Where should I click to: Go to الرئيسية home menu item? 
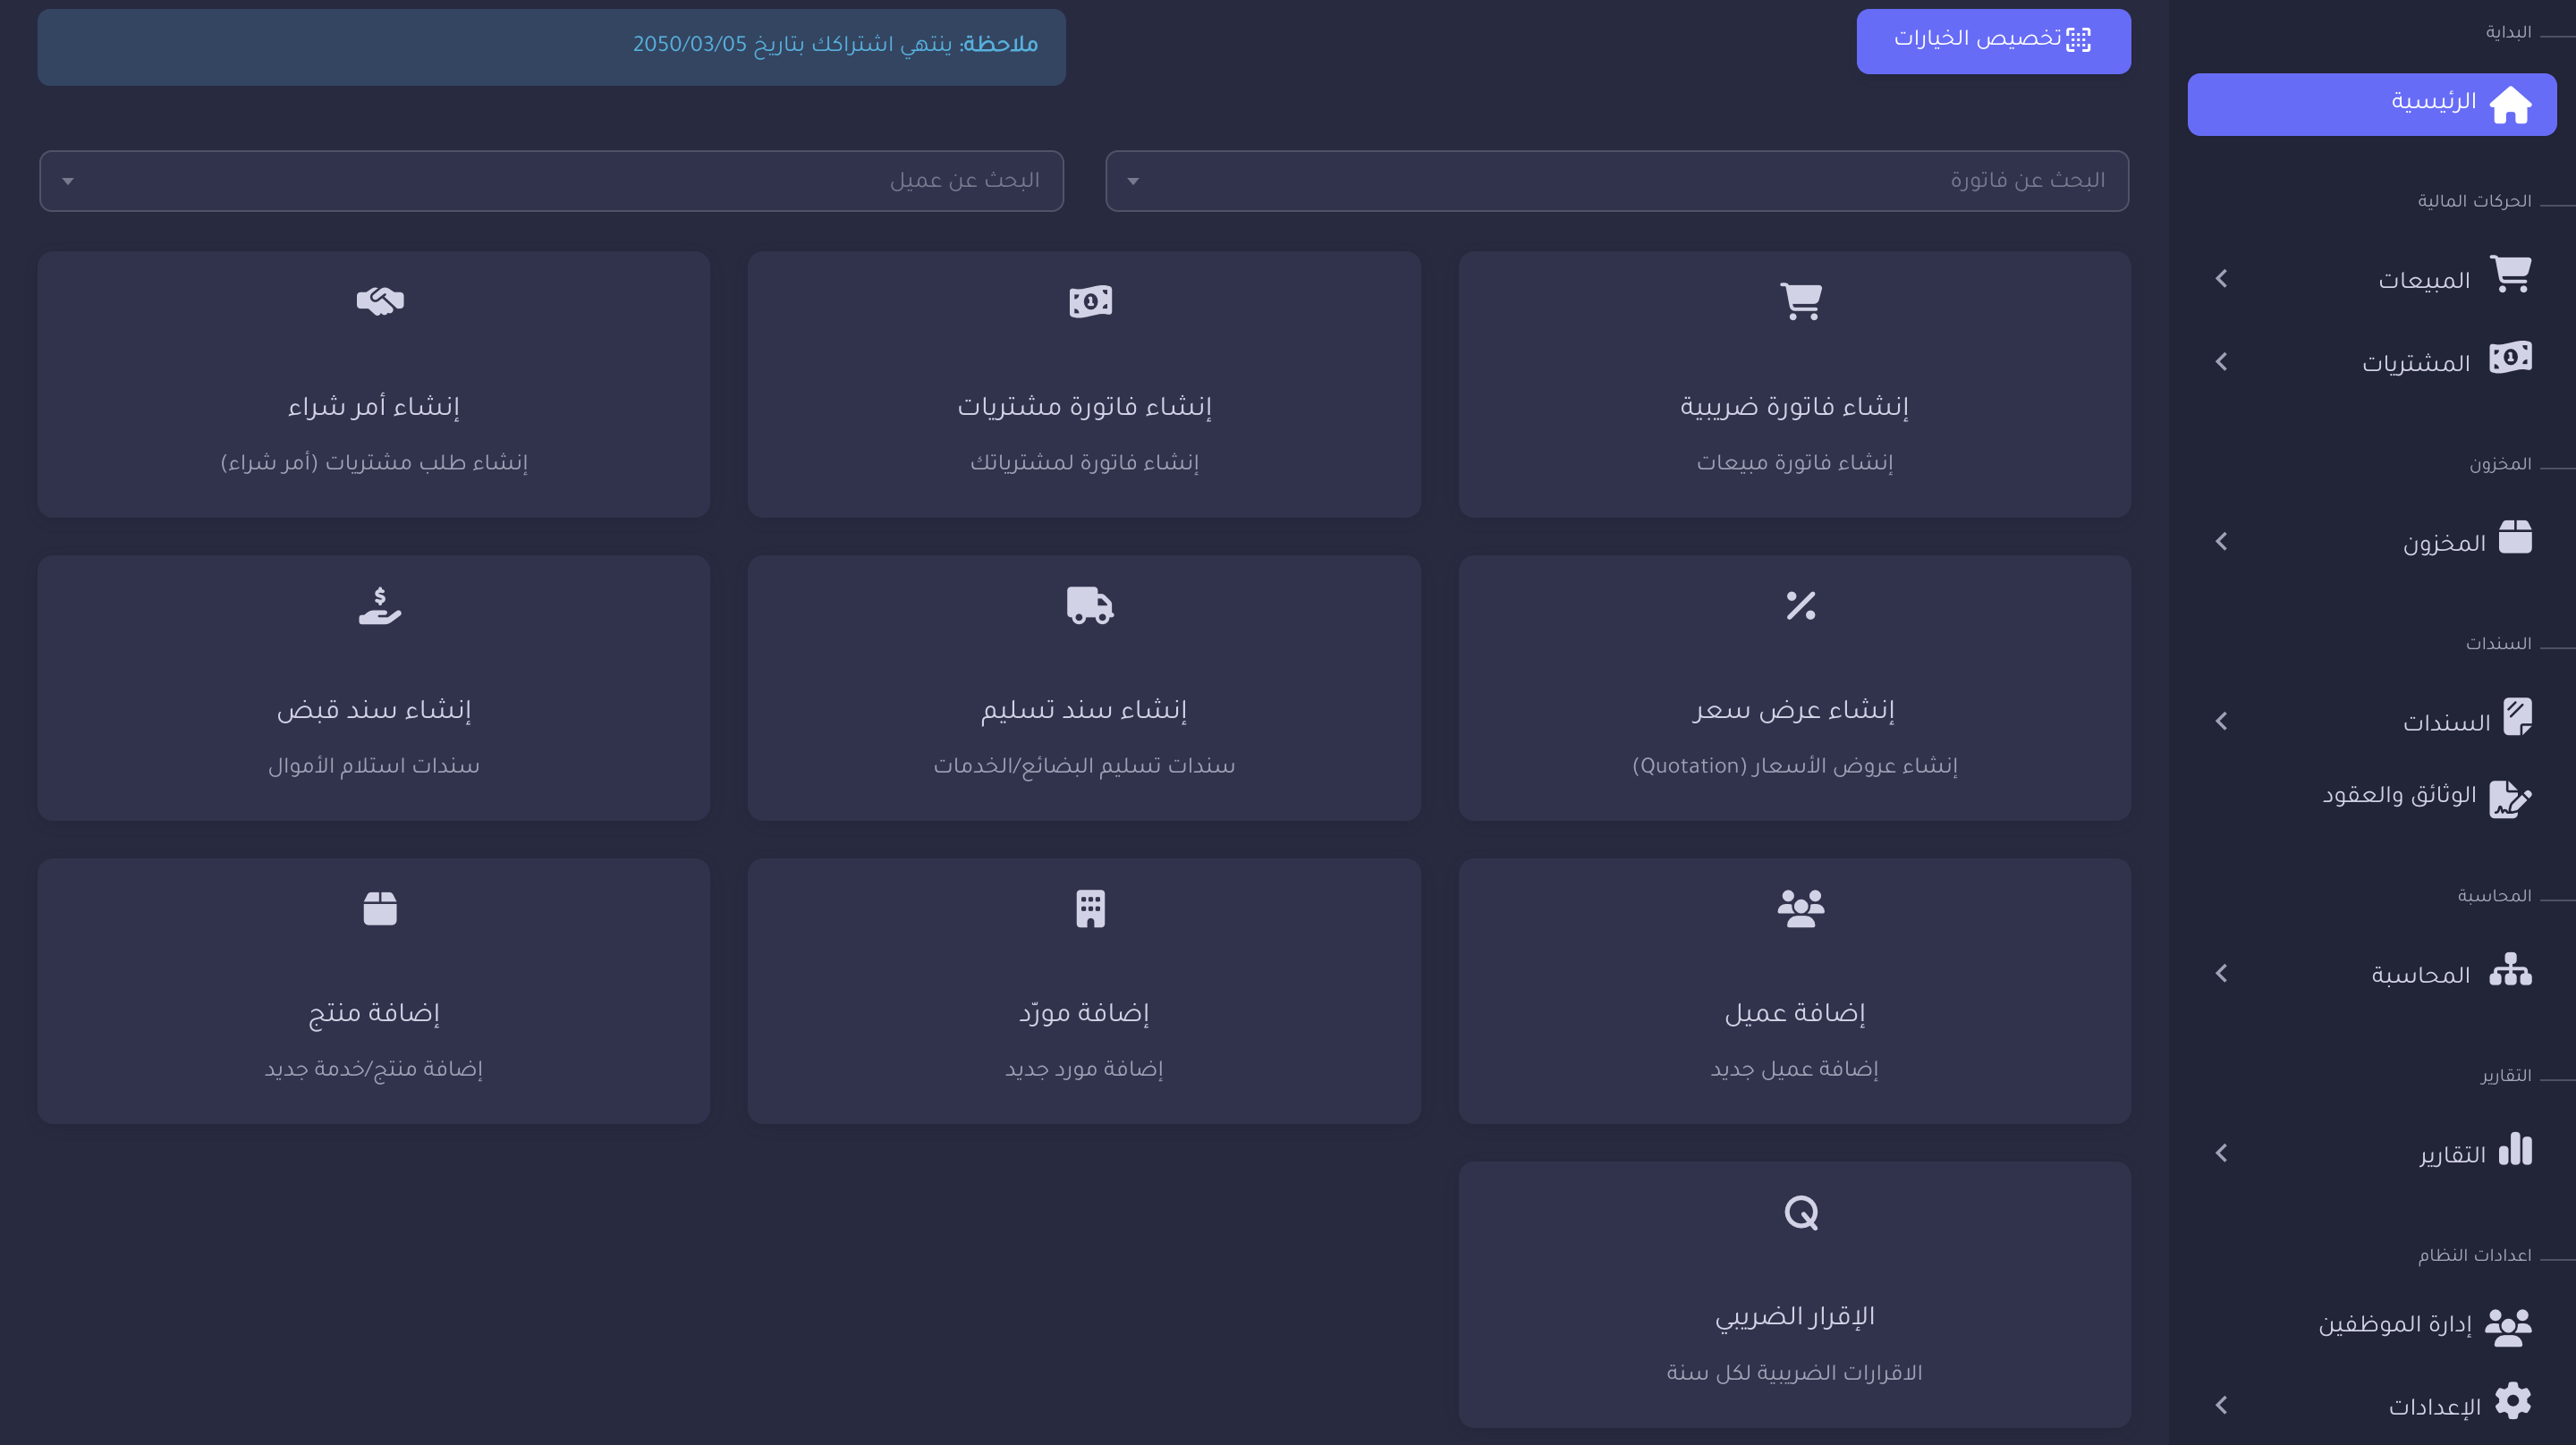coord(2372,104)
